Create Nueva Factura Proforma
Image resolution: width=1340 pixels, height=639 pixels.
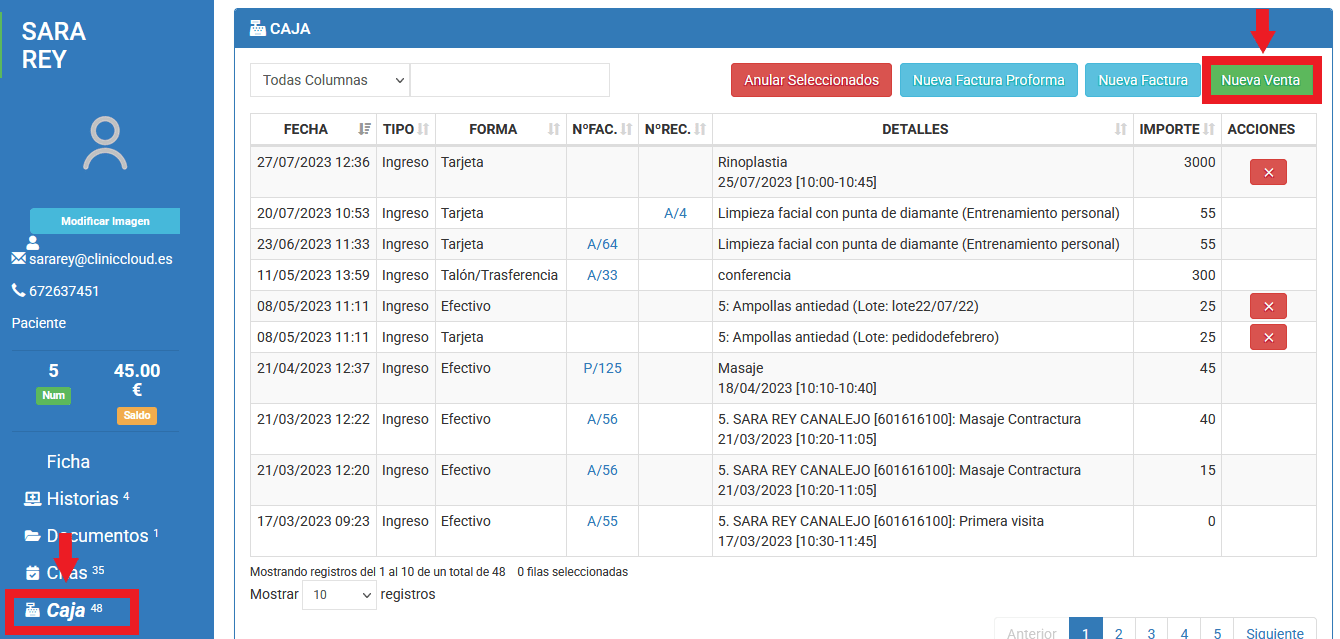click(x=988, y=80)
